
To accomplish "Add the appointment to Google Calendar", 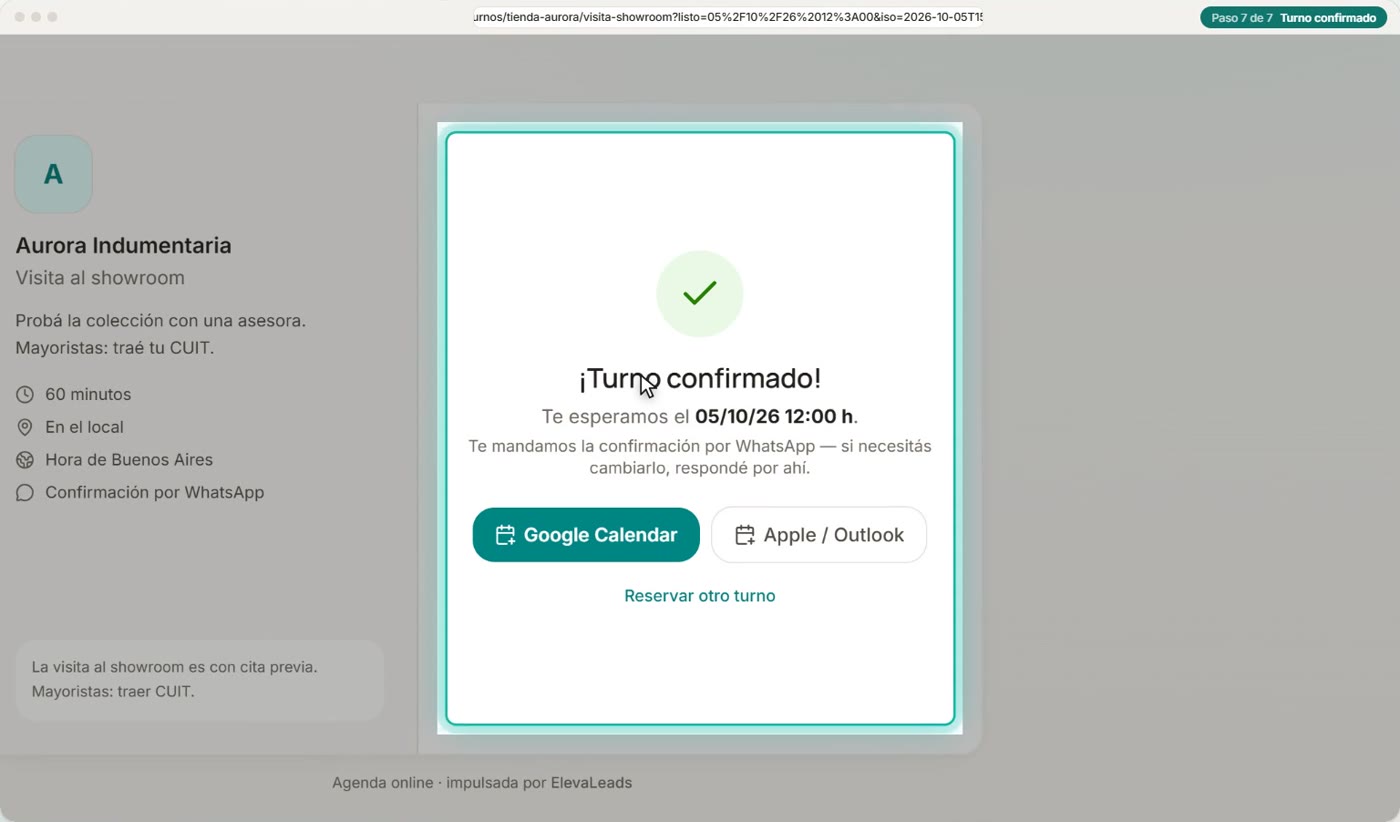I will pos(586,535).
